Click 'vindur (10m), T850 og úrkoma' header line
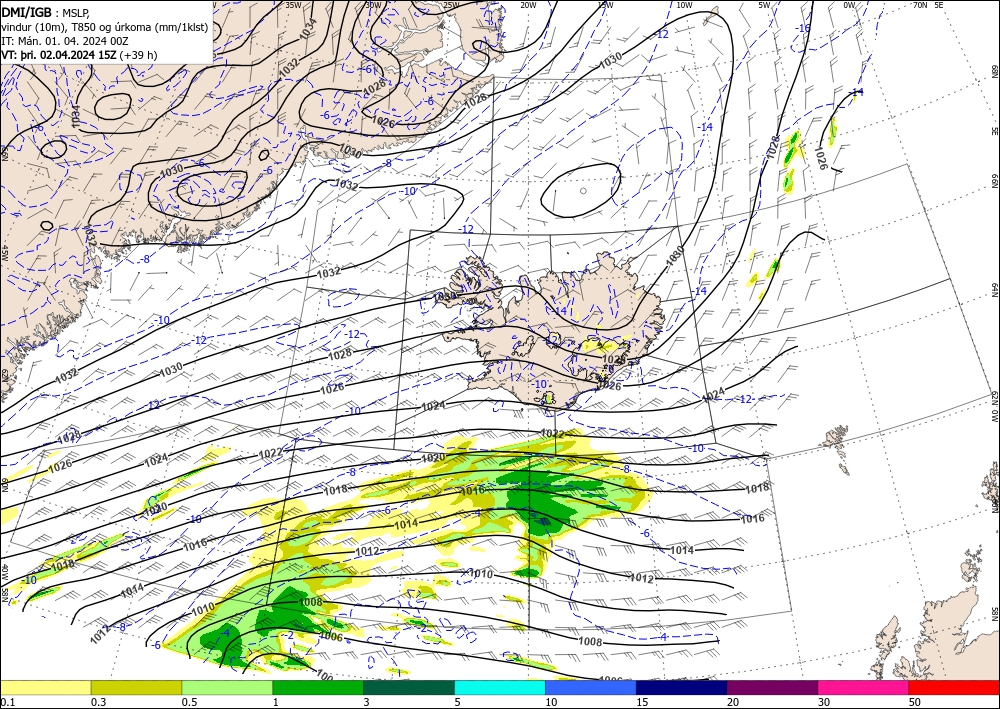 [x=105, y=26]
